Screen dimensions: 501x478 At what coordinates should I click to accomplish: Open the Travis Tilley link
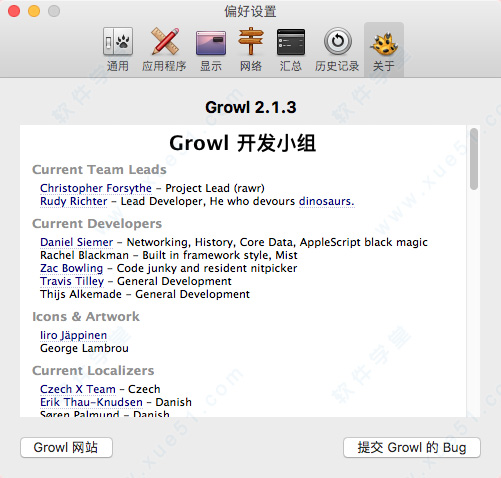click(72, 281)
